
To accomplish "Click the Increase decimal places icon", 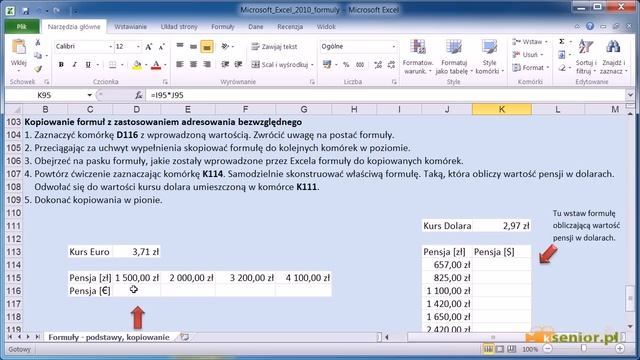I will (x=378, y=64).
